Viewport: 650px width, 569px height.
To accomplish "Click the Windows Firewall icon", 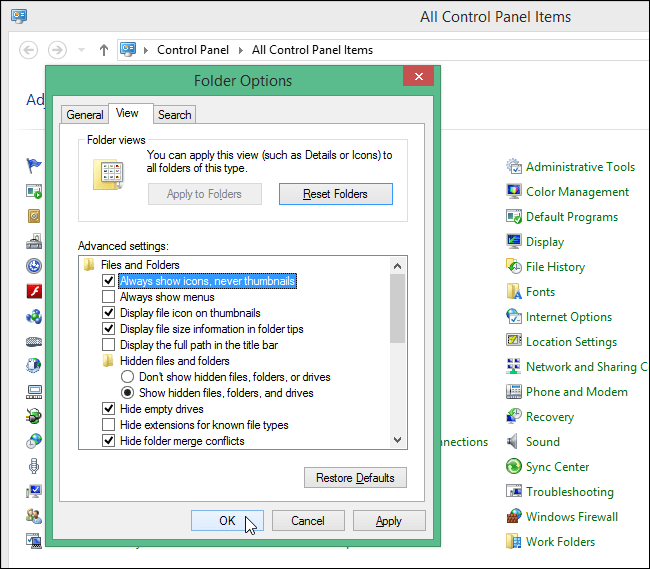I will [514, 517].
